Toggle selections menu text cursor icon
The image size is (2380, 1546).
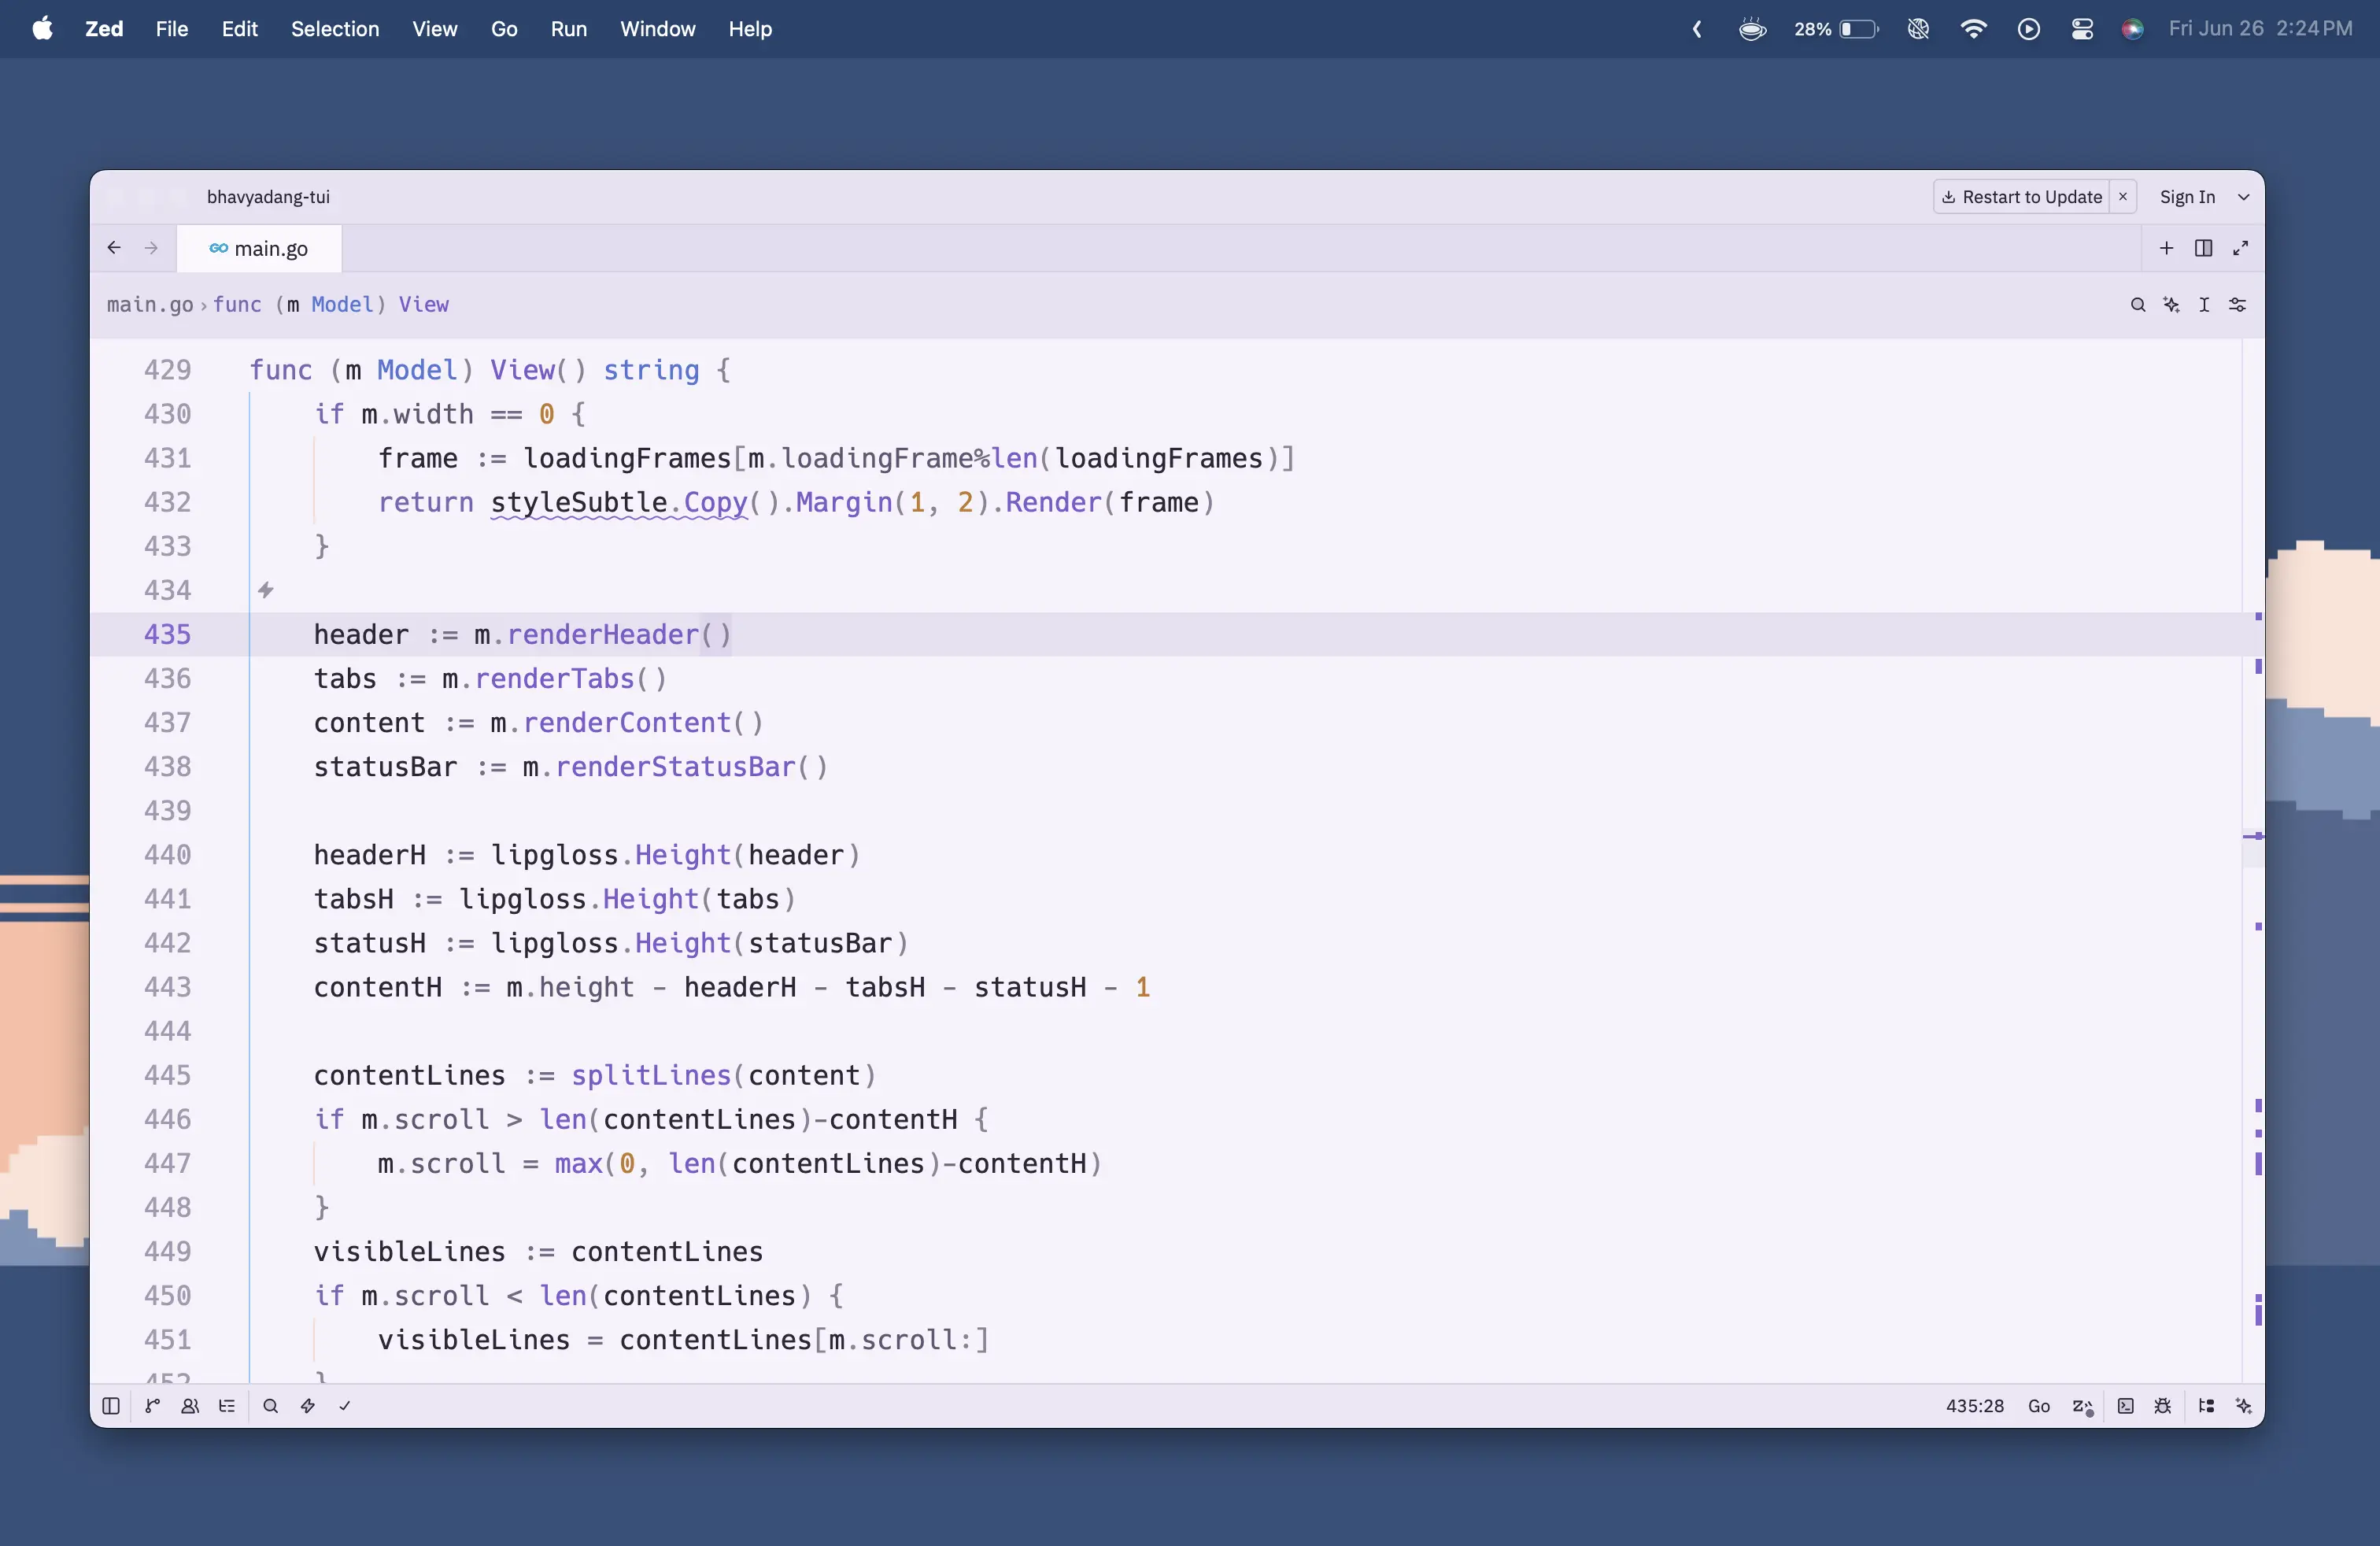pos(2204,305)
